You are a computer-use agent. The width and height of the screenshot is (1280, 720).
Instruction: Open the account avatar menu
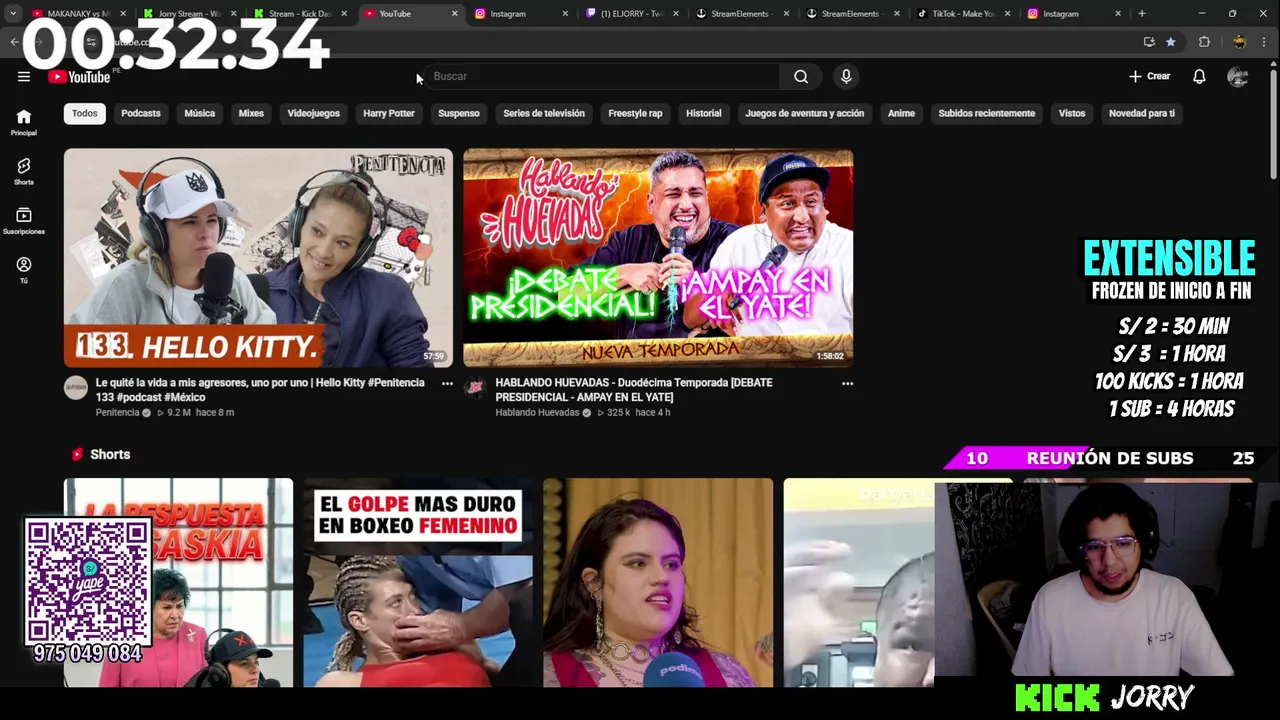point(1238,76)
